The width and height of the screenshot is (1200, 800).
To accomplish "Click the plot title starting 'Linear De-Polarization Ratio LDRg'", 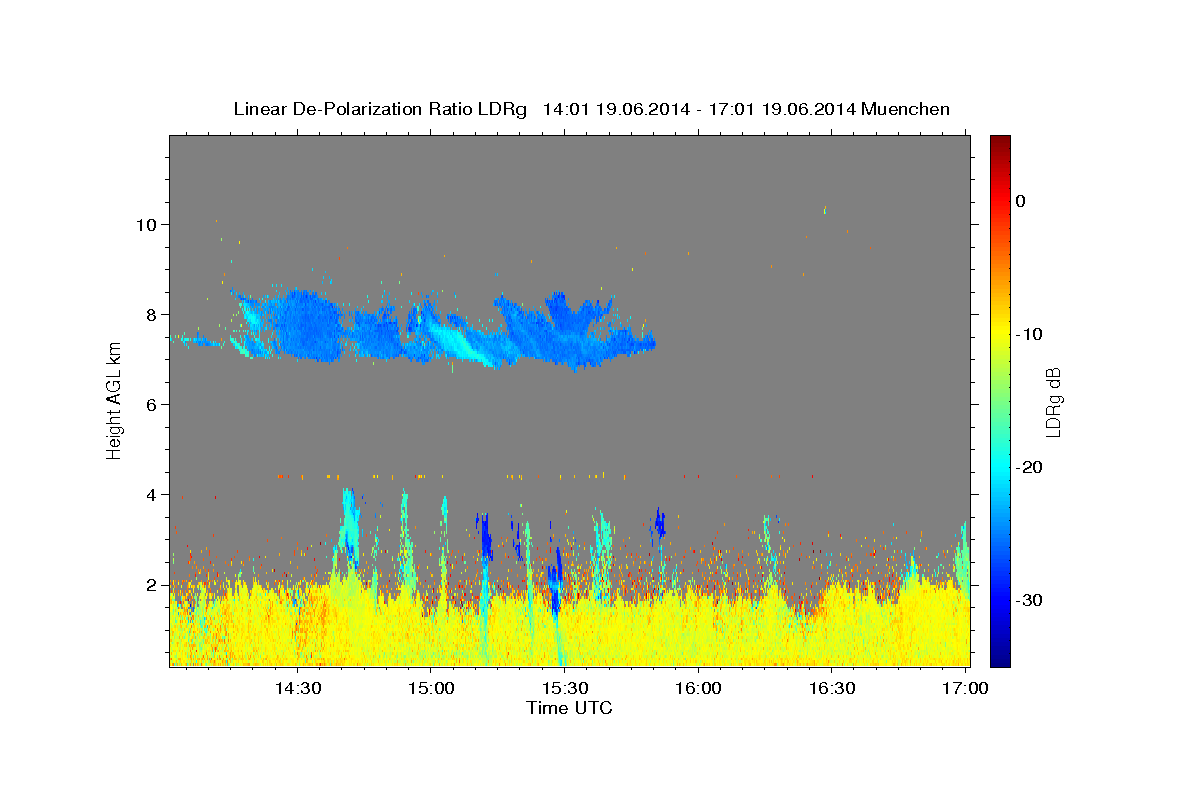I will [x=591, y=109].
